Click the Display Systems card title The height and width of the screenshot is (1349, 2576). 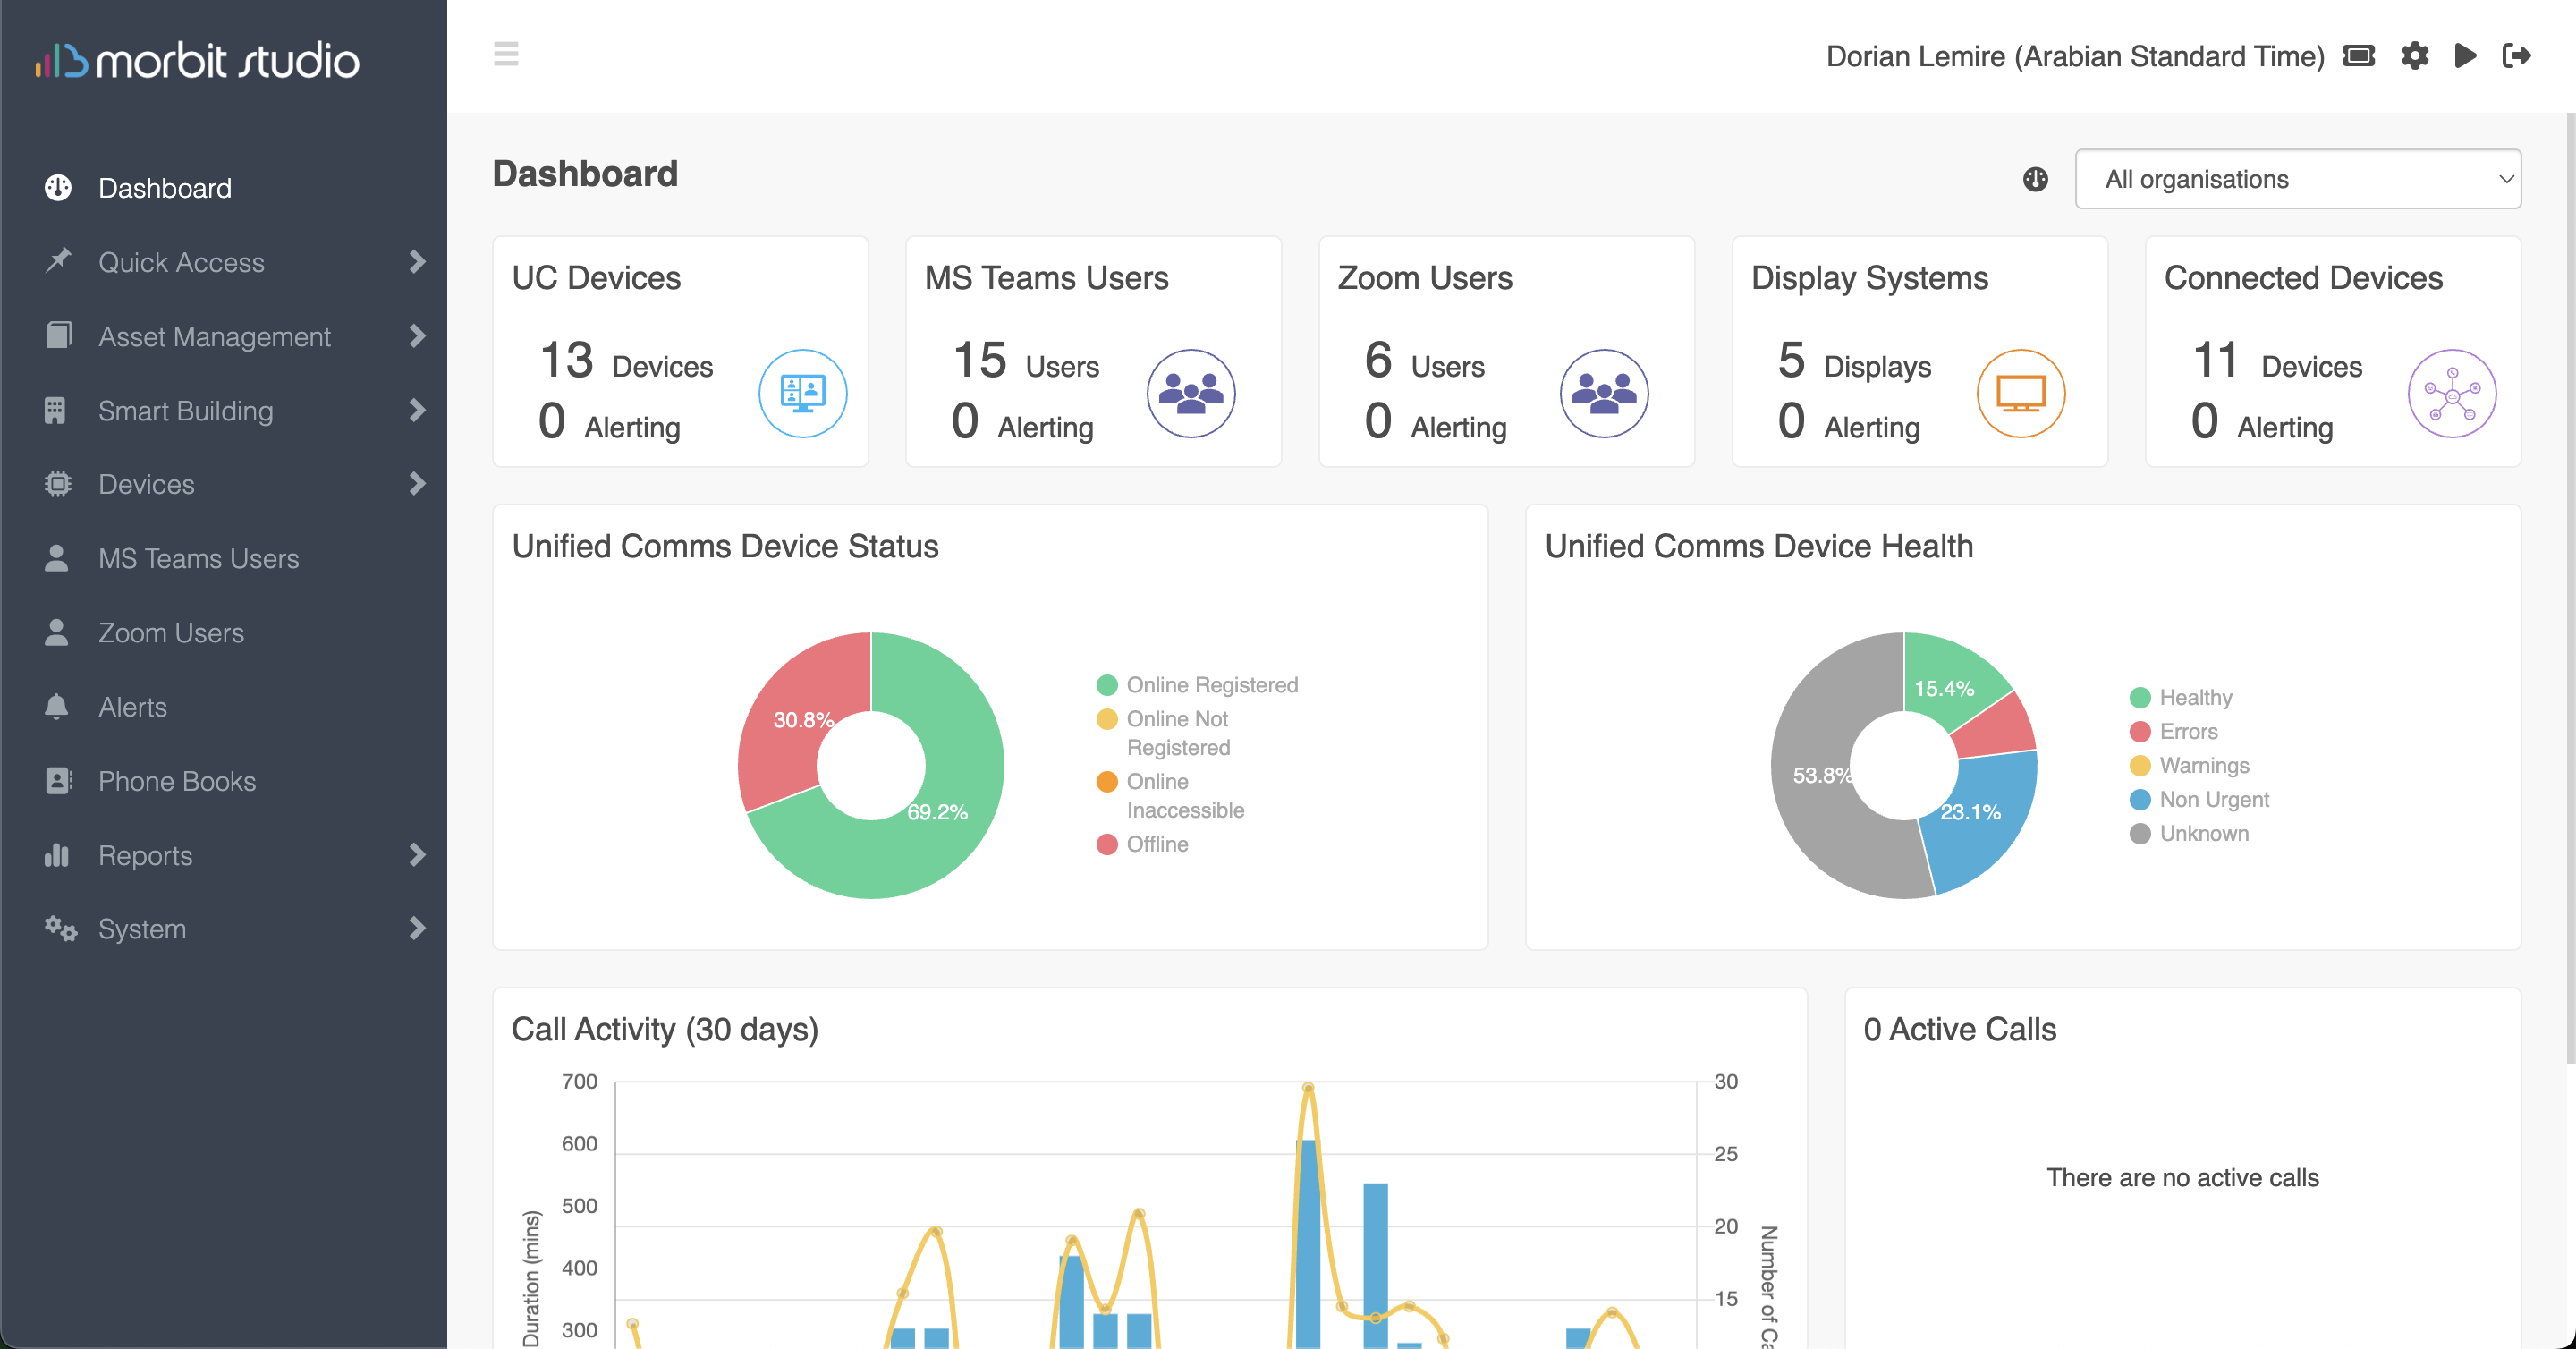[x=1869, y=278]
